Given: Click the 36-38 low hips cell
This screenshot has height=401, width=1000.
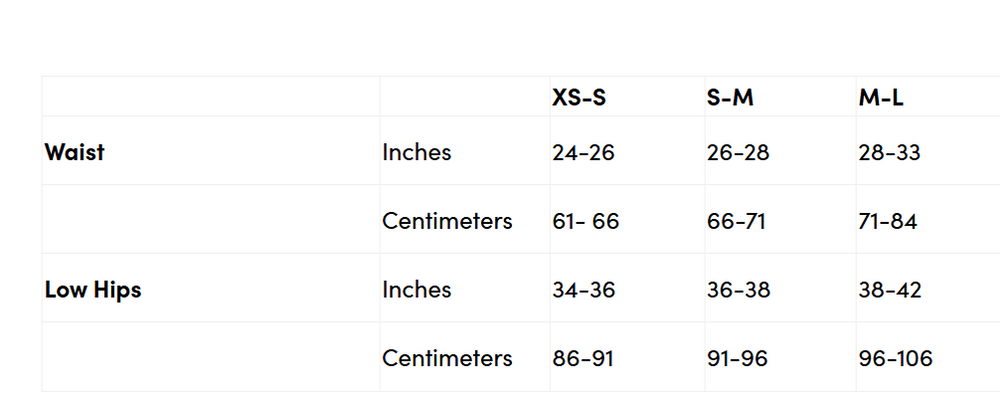Looking at the screenshot, I should coord(738,290).
